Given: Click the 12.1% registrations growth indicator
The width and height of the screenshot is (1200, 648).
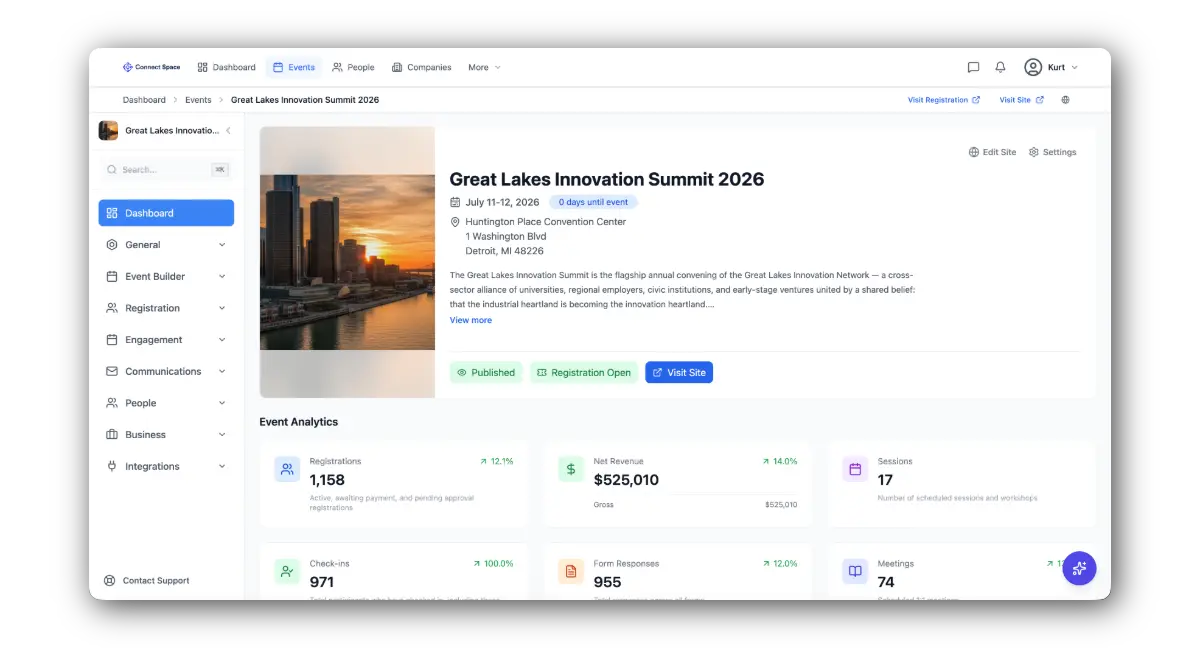Looking at the screenshot, I should coord(497,461).
